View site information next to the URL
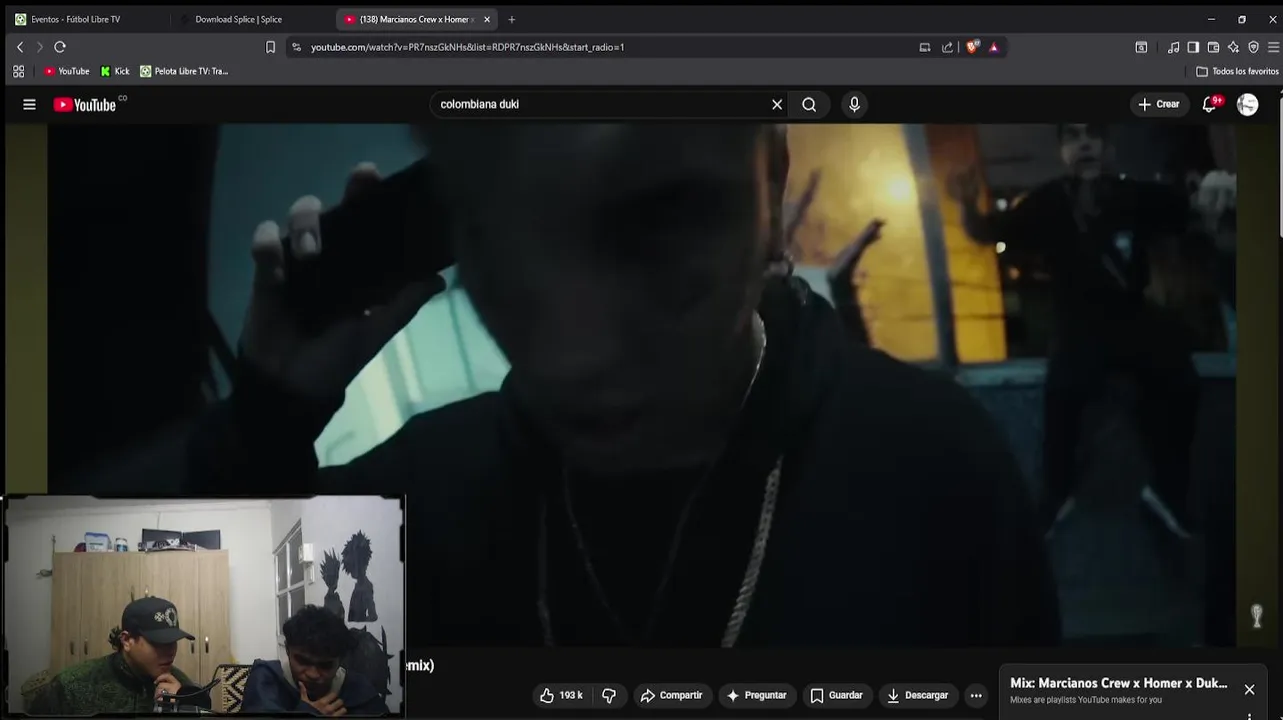 tap(296, 47)
